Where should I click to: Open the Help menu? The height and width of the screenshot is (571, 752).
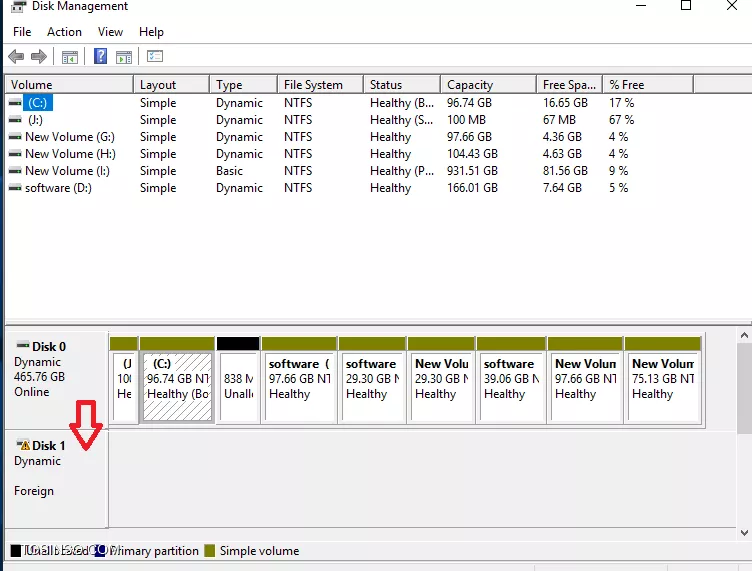(x=151, y=32)
